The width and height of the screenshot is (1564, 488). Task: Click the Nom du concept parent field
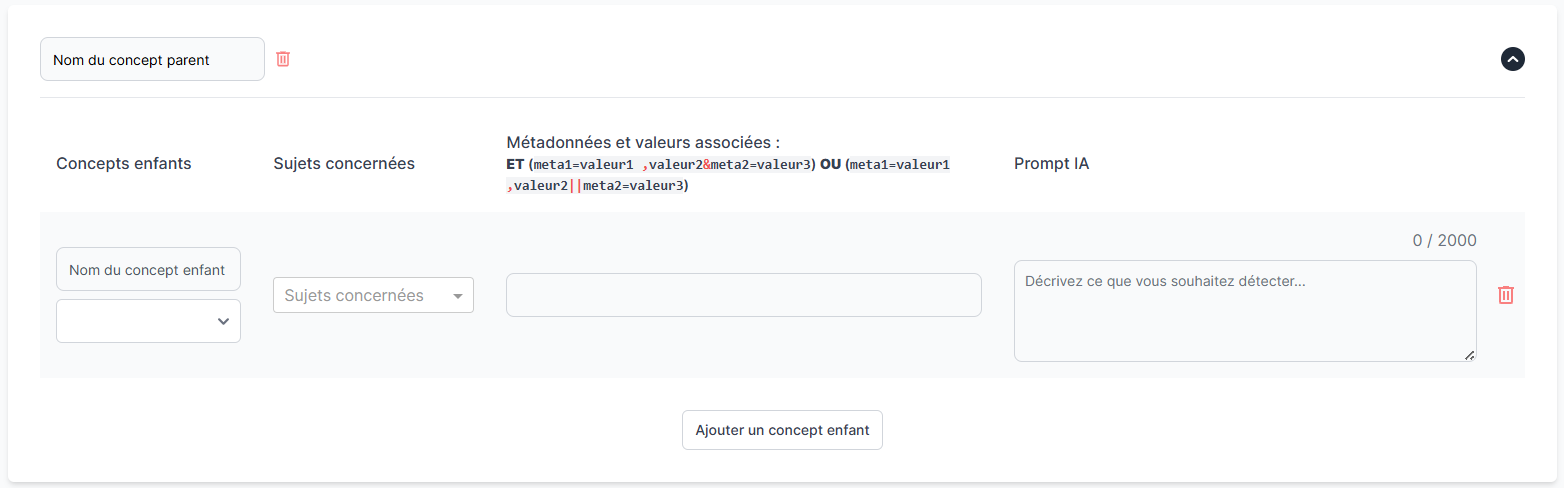pyautogui.click(x=152, y=60)
